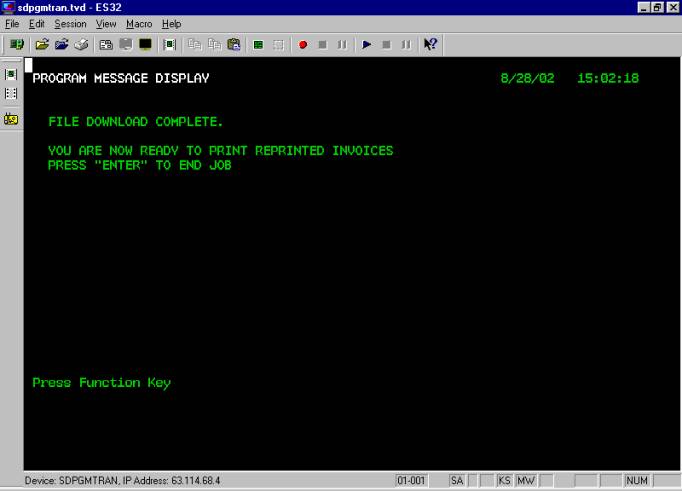Click the context help arrow-question icon
This screenshot has width=682, height=491.
[430, 44]
